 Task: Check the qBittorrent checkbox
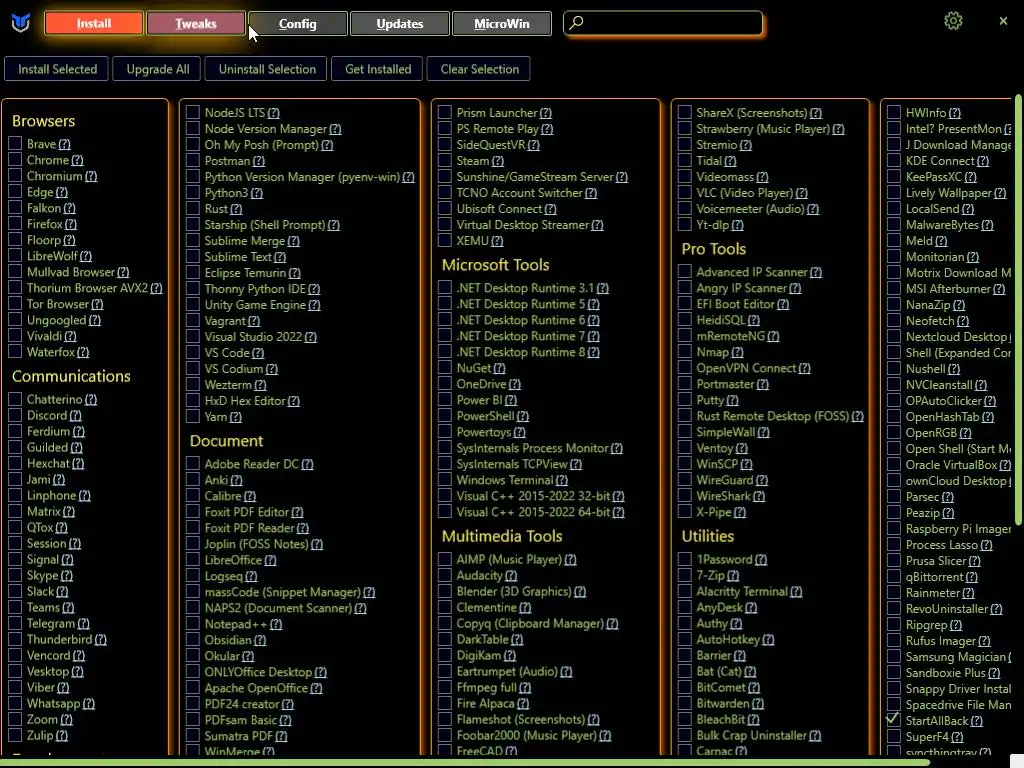[x=893, y=577]
